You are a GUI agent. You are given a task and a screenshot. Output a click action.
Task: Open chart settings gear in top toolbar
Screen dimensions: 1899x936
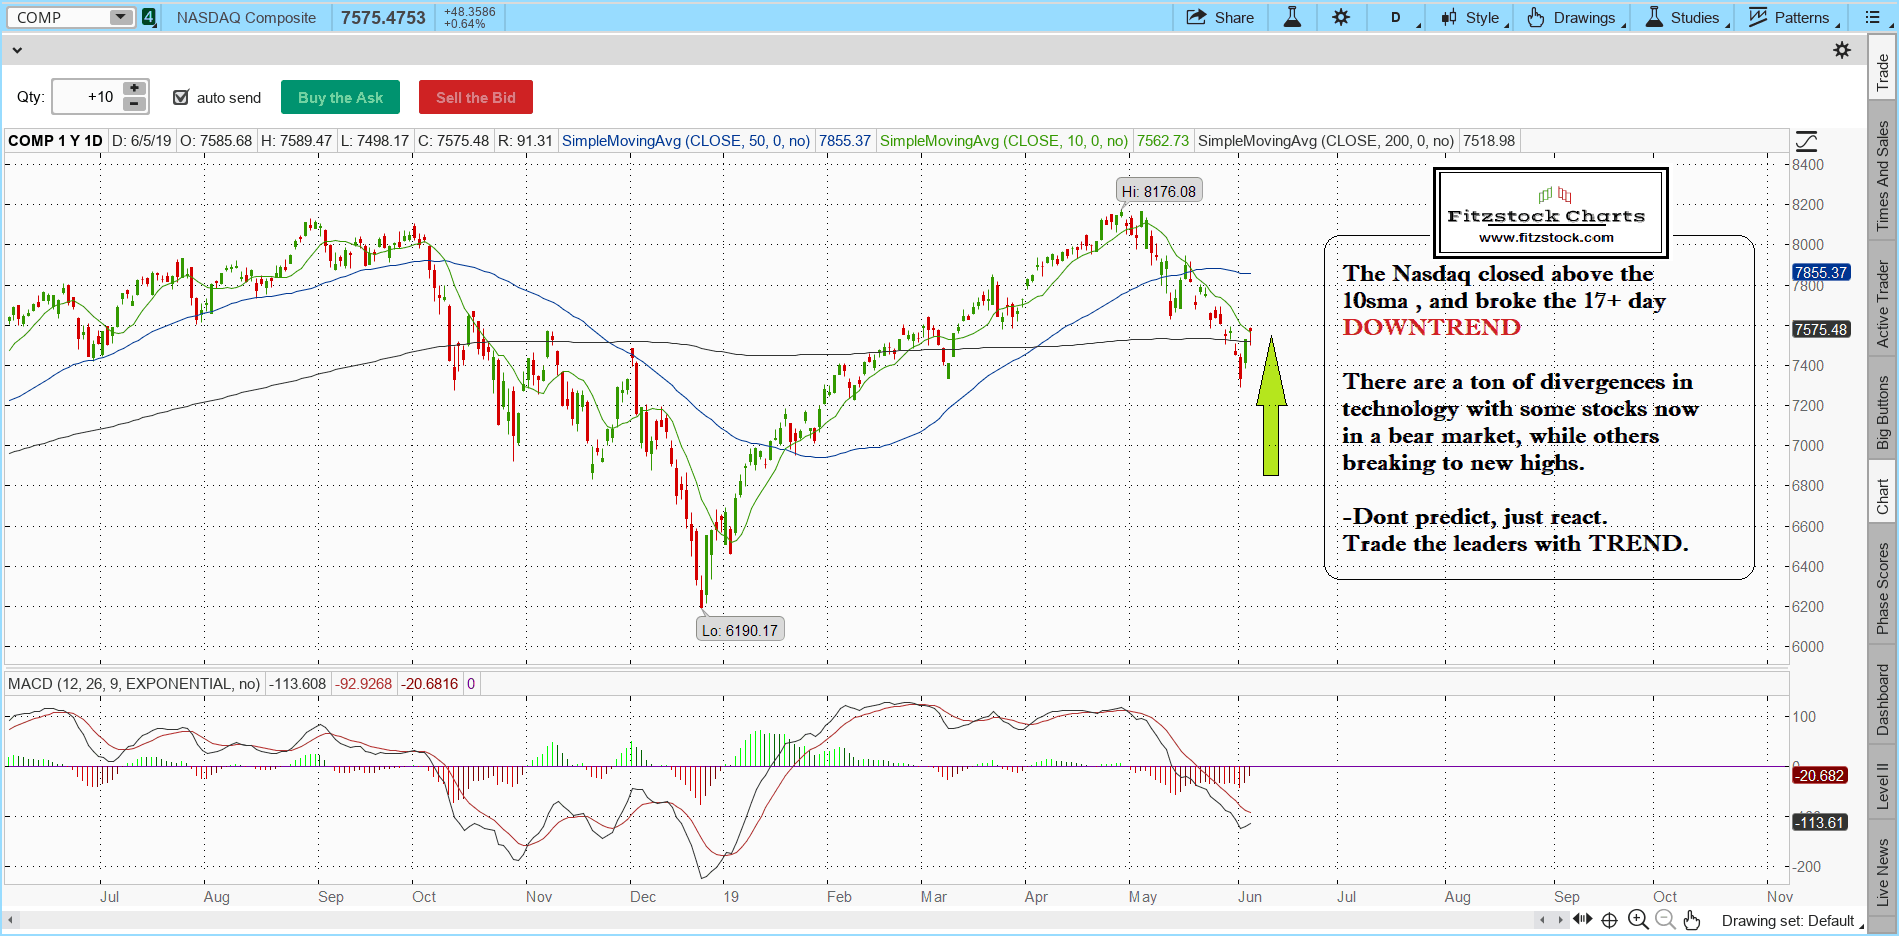[x=1341, y=17]
